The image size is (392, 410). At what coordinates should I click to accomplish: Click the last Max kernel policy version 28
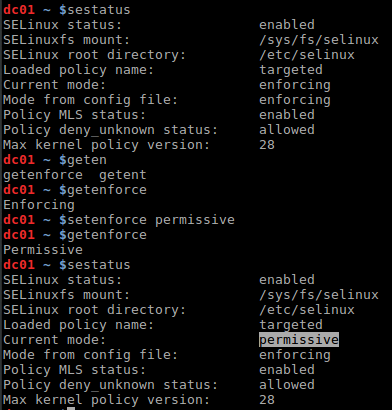267,400
